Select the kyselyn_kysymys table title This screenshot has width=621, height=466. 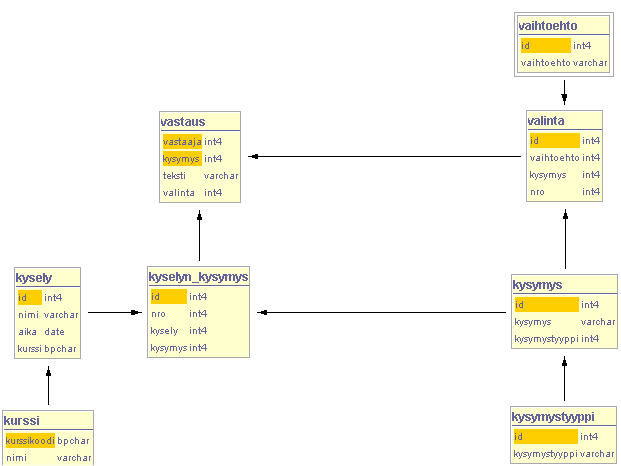point(198,277)
